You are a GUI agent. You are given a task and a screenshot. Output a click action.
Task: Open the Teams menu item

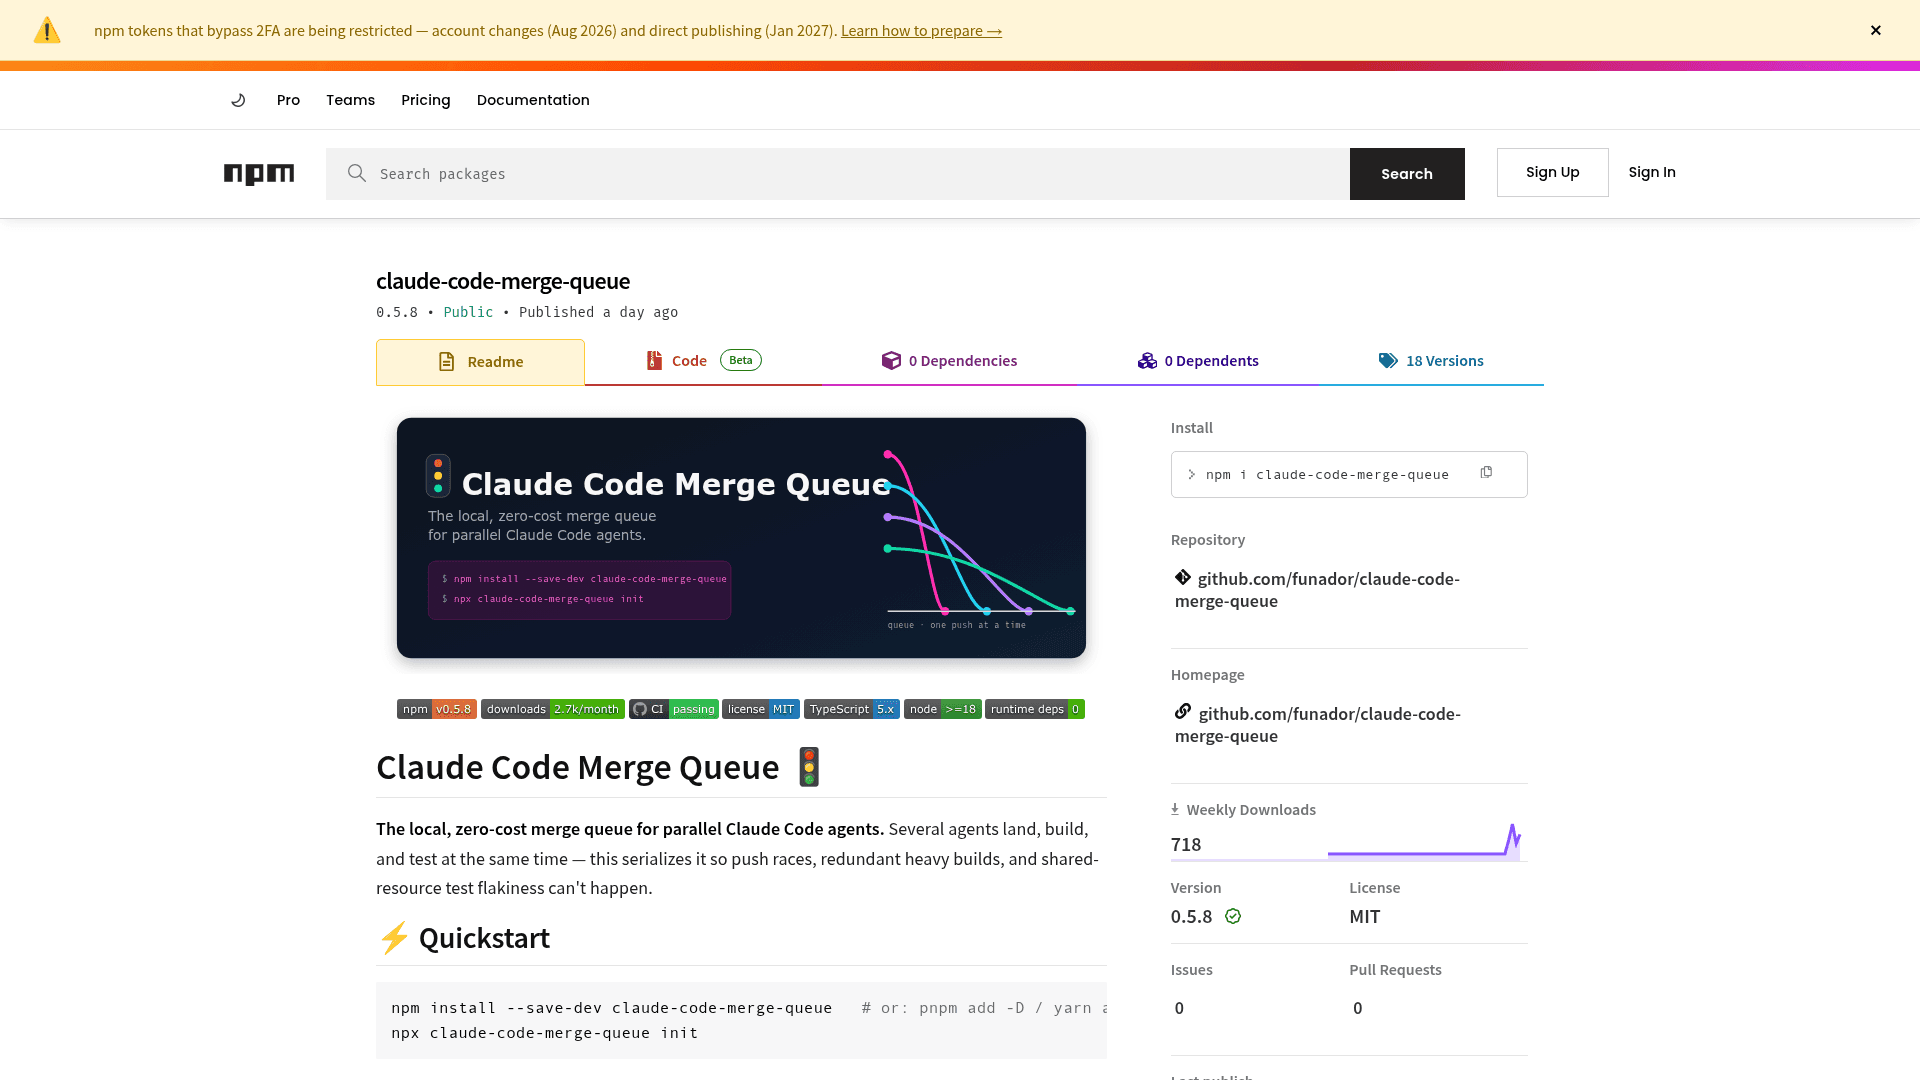click(350, 100)
